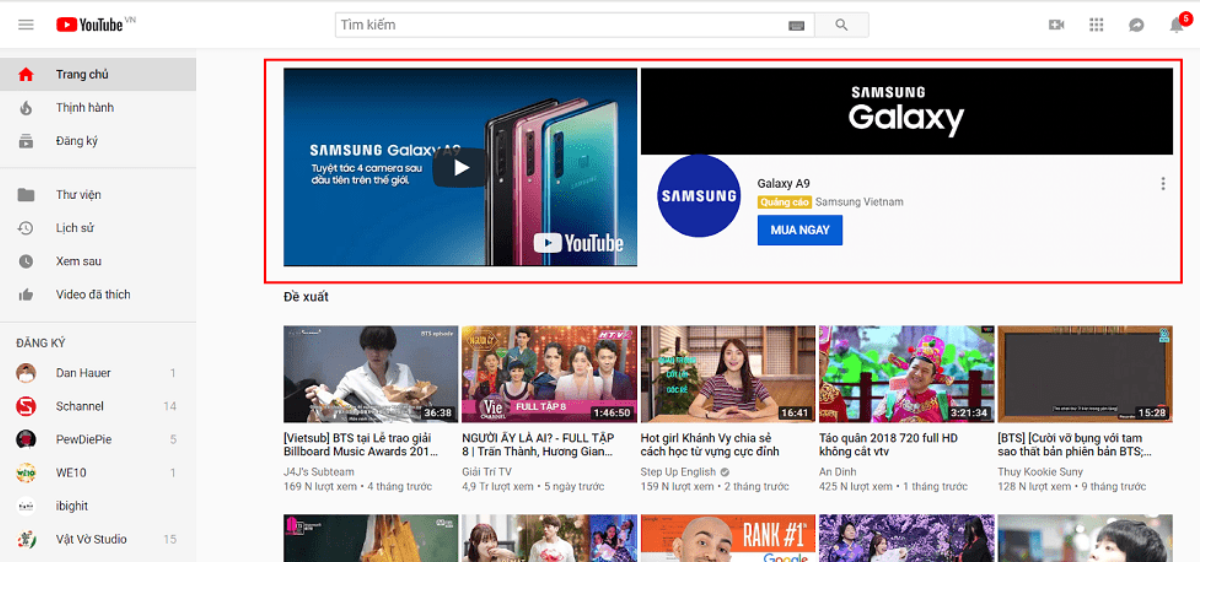Click the Samsung Vietnam advertiser link
This screenshot has width=1212, height=594.
pos(859,202)
